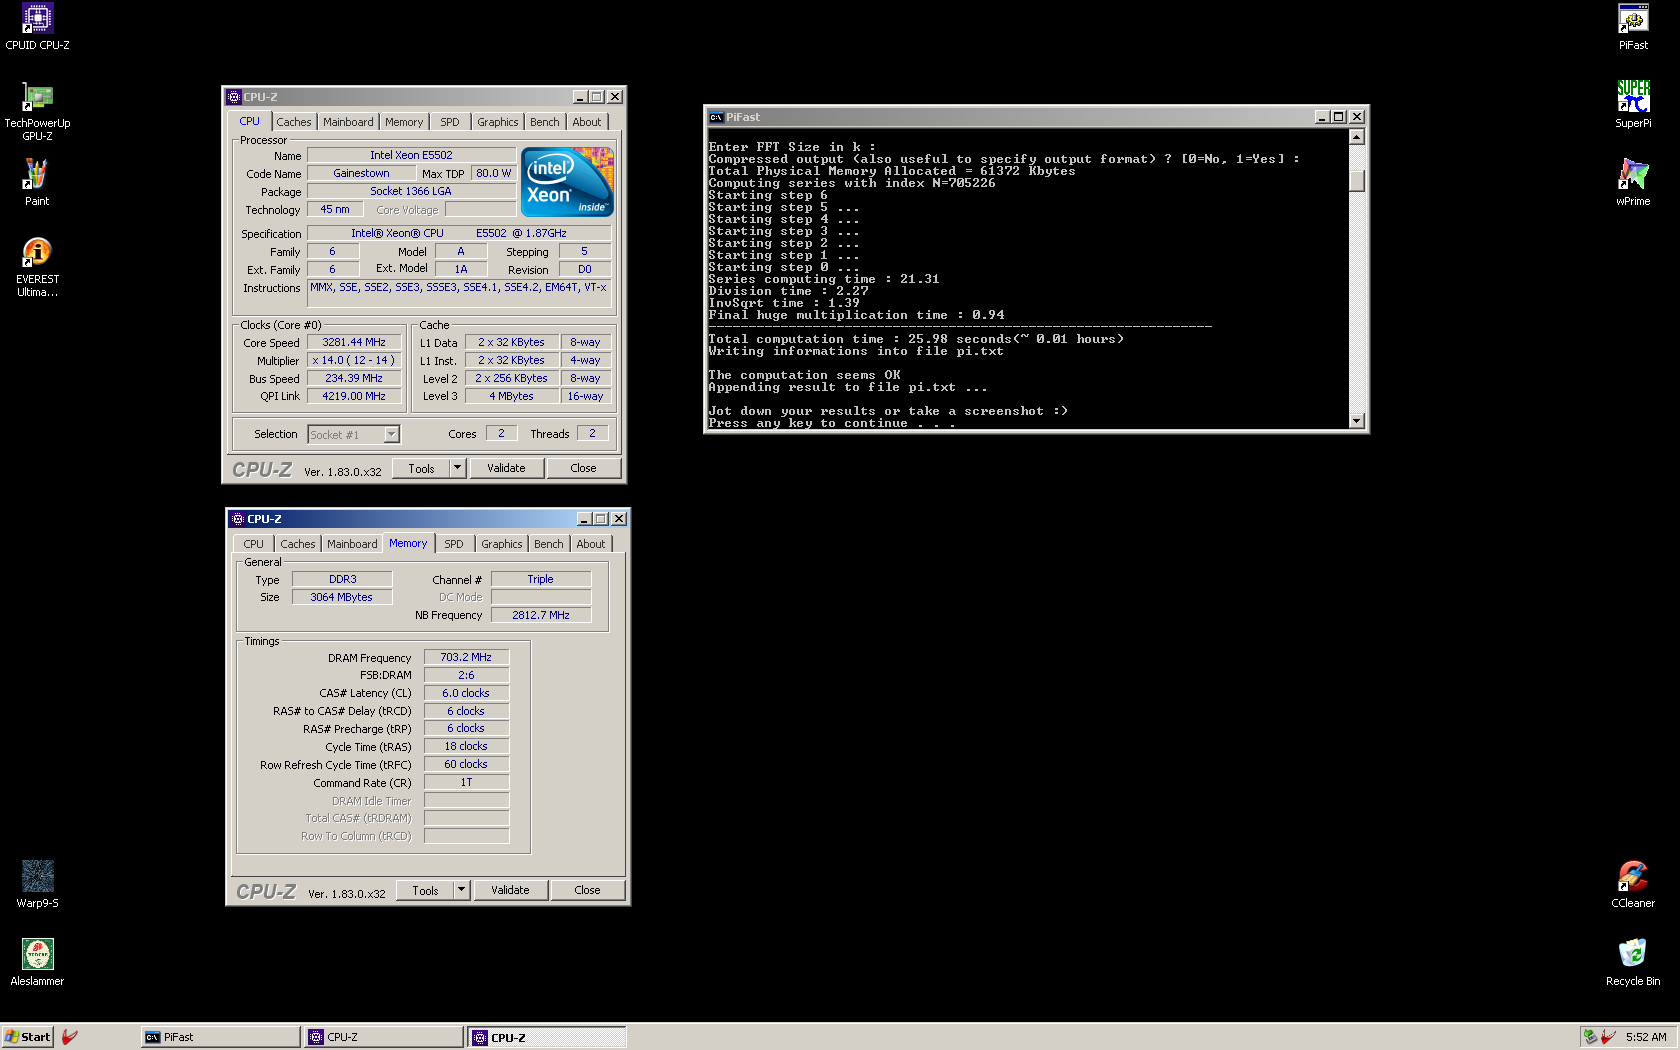Select the CCleaner desktop icon
The width and height of the screenshot is (1680, 1050).
(x=1633, y=885)
